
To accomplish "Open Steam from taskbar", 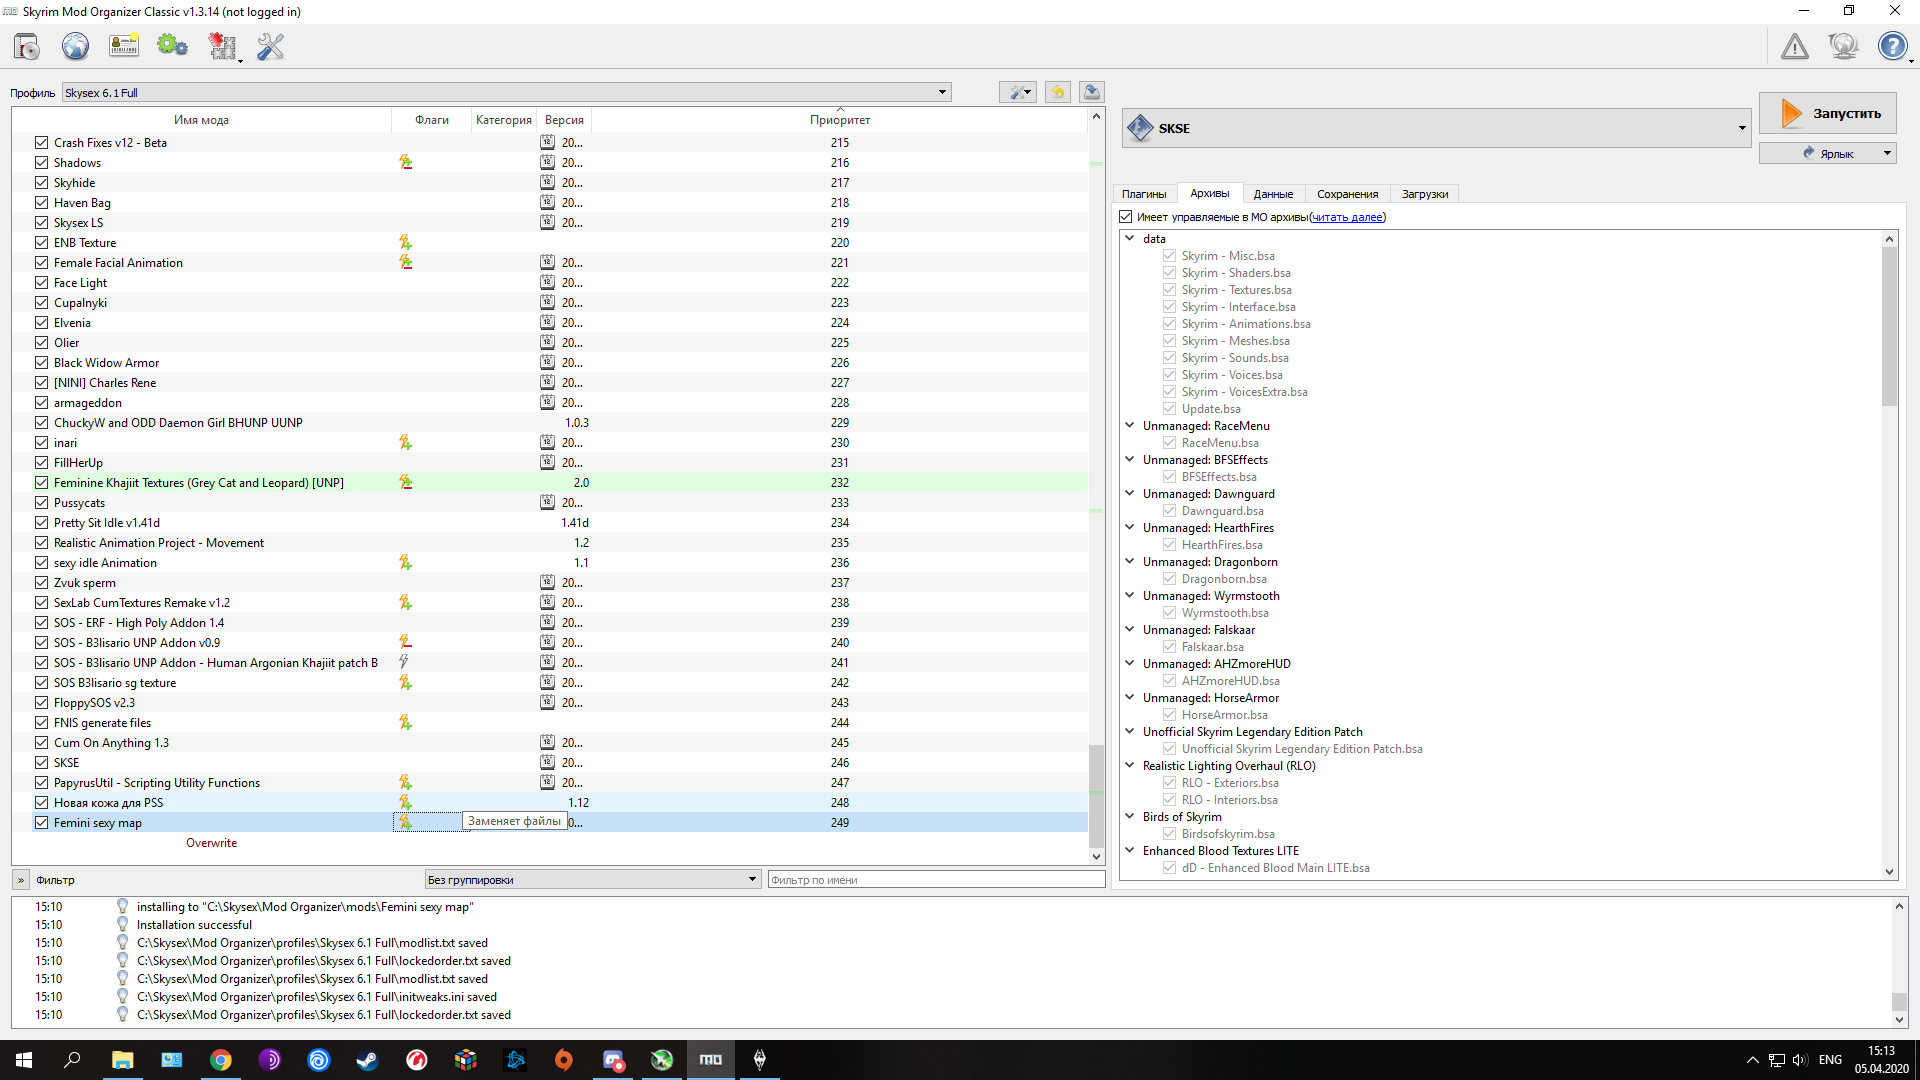I will (x=368, y=1060).
